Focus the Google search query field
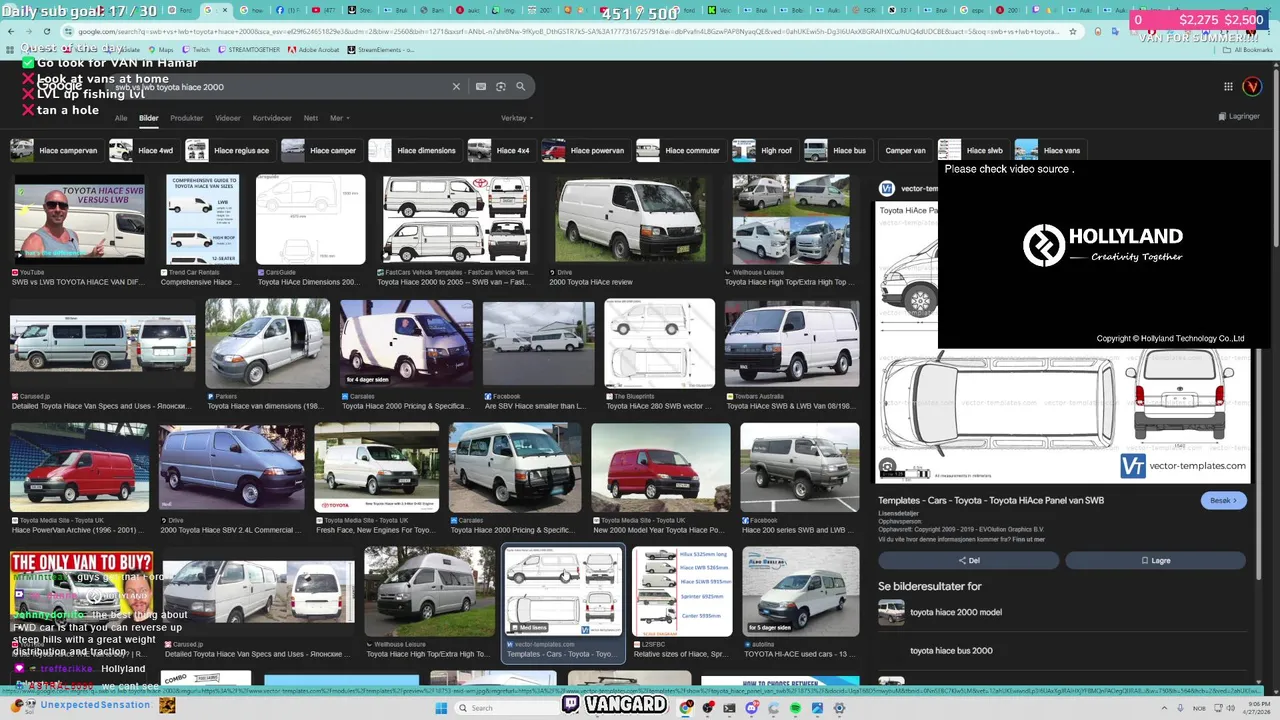 pos(280,87)
